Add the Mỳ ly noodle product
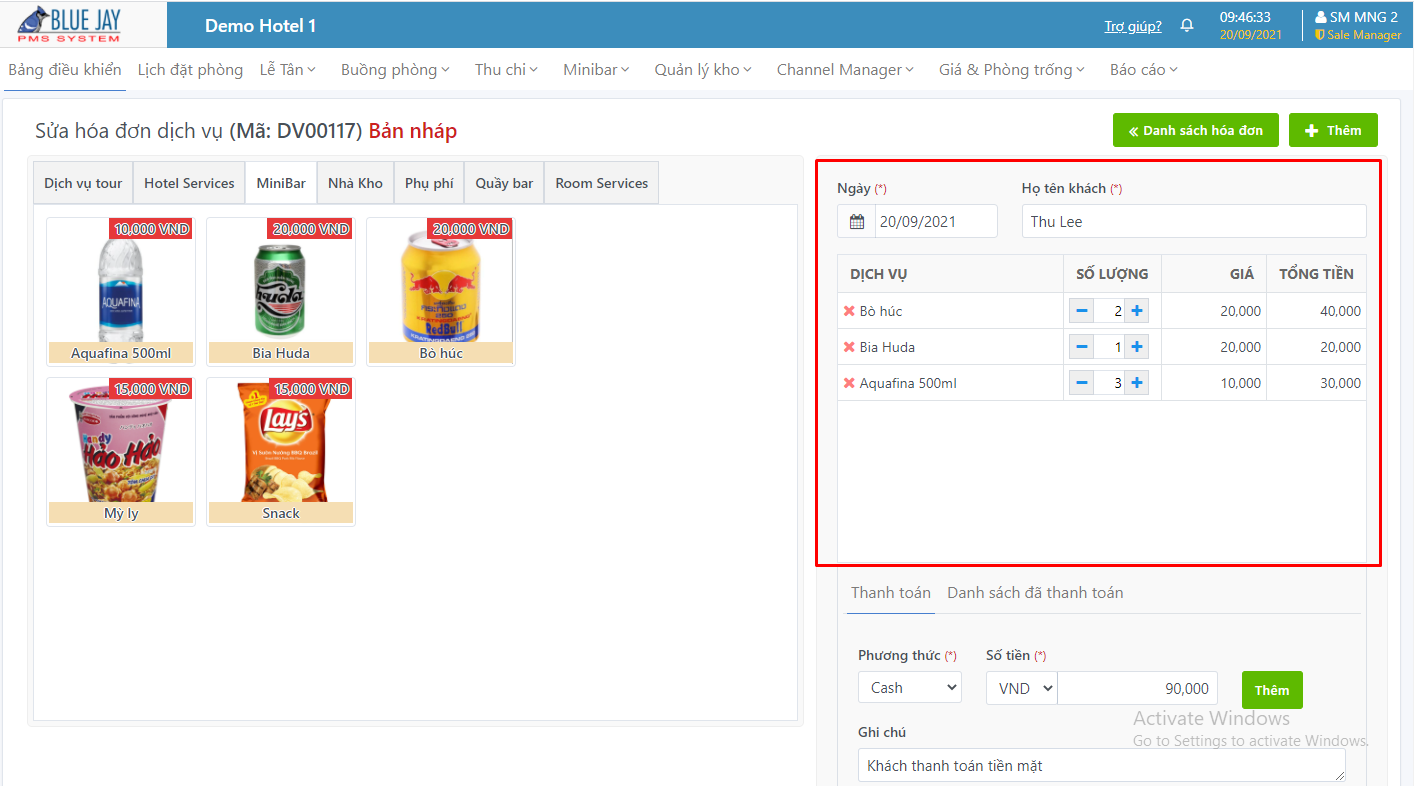The height and width of the screenshot is (786, 1414). [121, 451]
